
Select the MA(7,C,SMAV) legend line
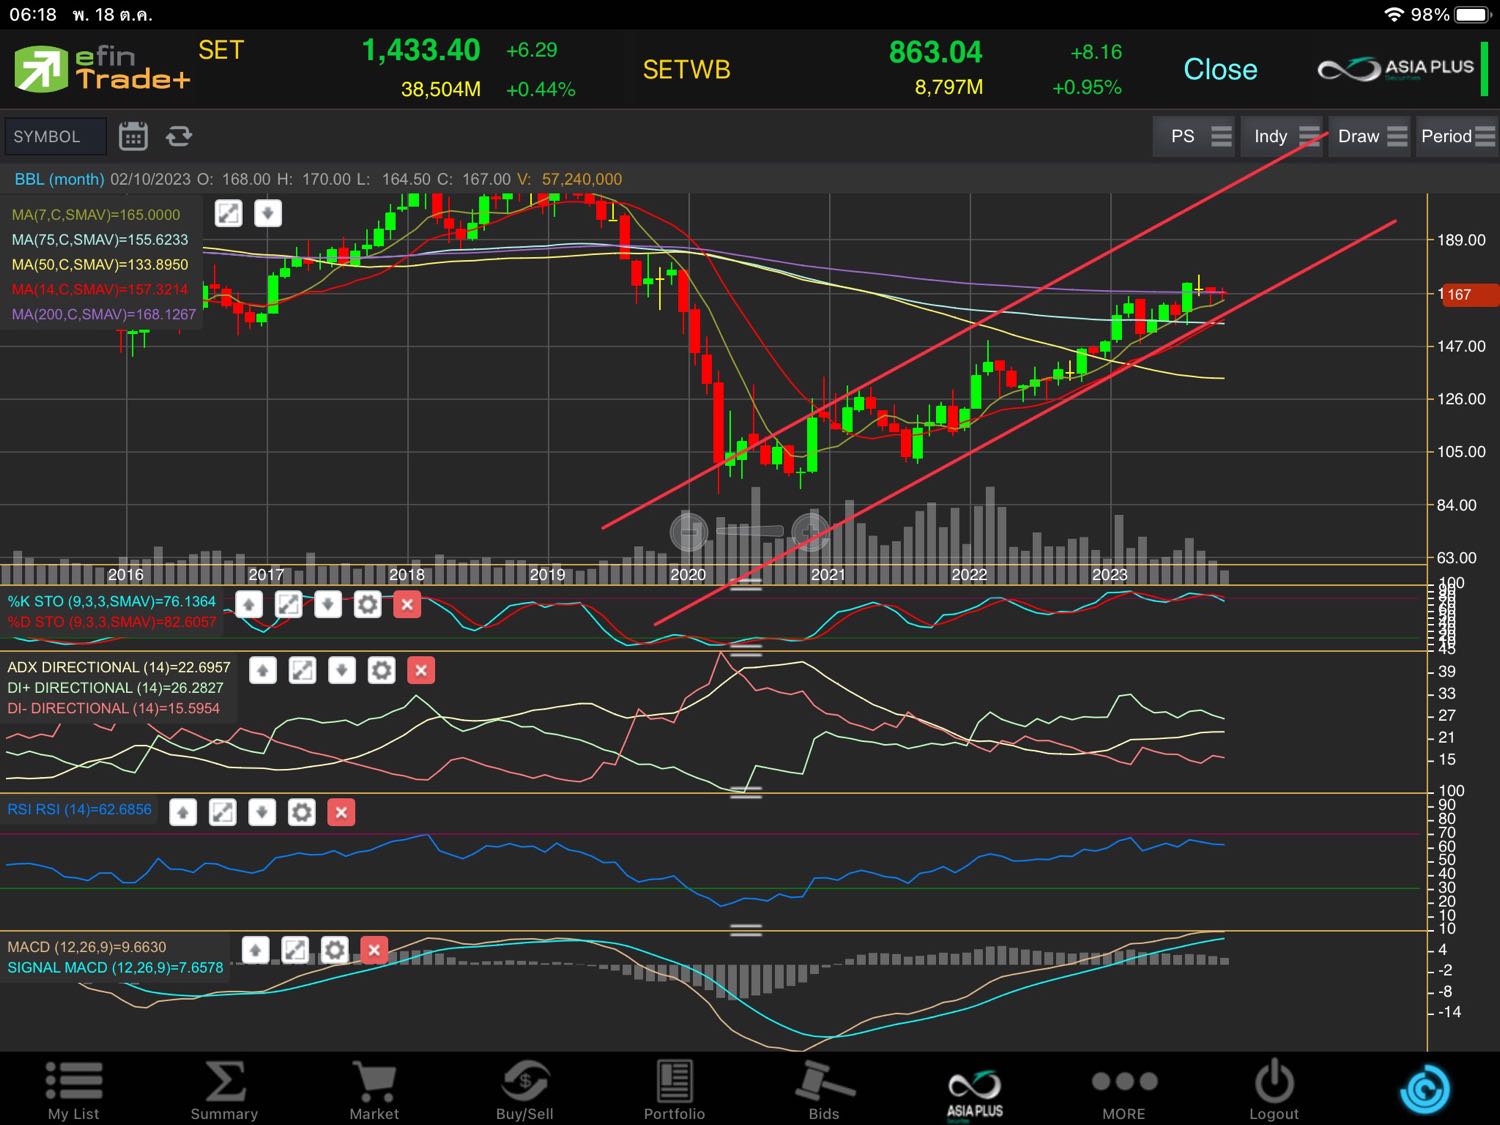pos(96,215)
